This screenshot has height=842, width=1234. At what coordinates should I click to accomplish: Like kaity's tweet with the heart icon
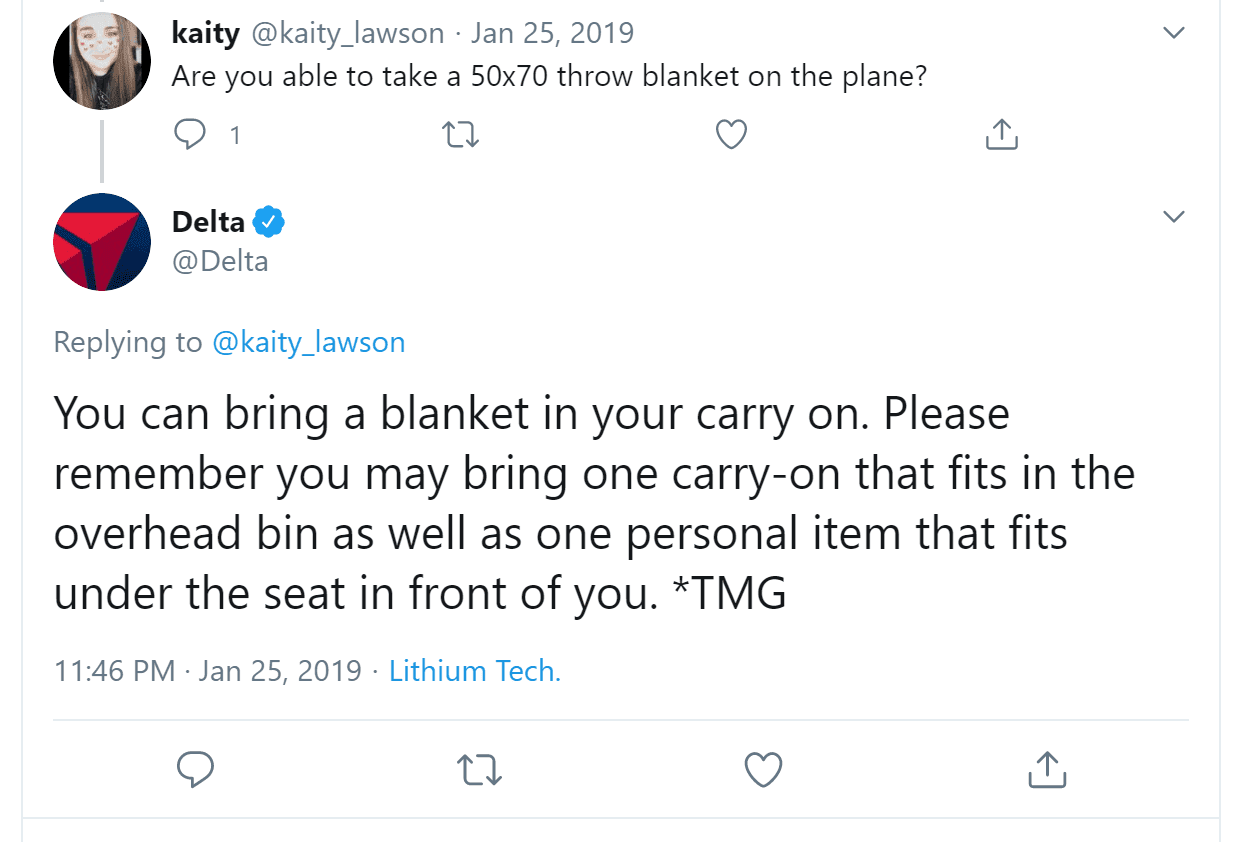[x=732, y=134]
